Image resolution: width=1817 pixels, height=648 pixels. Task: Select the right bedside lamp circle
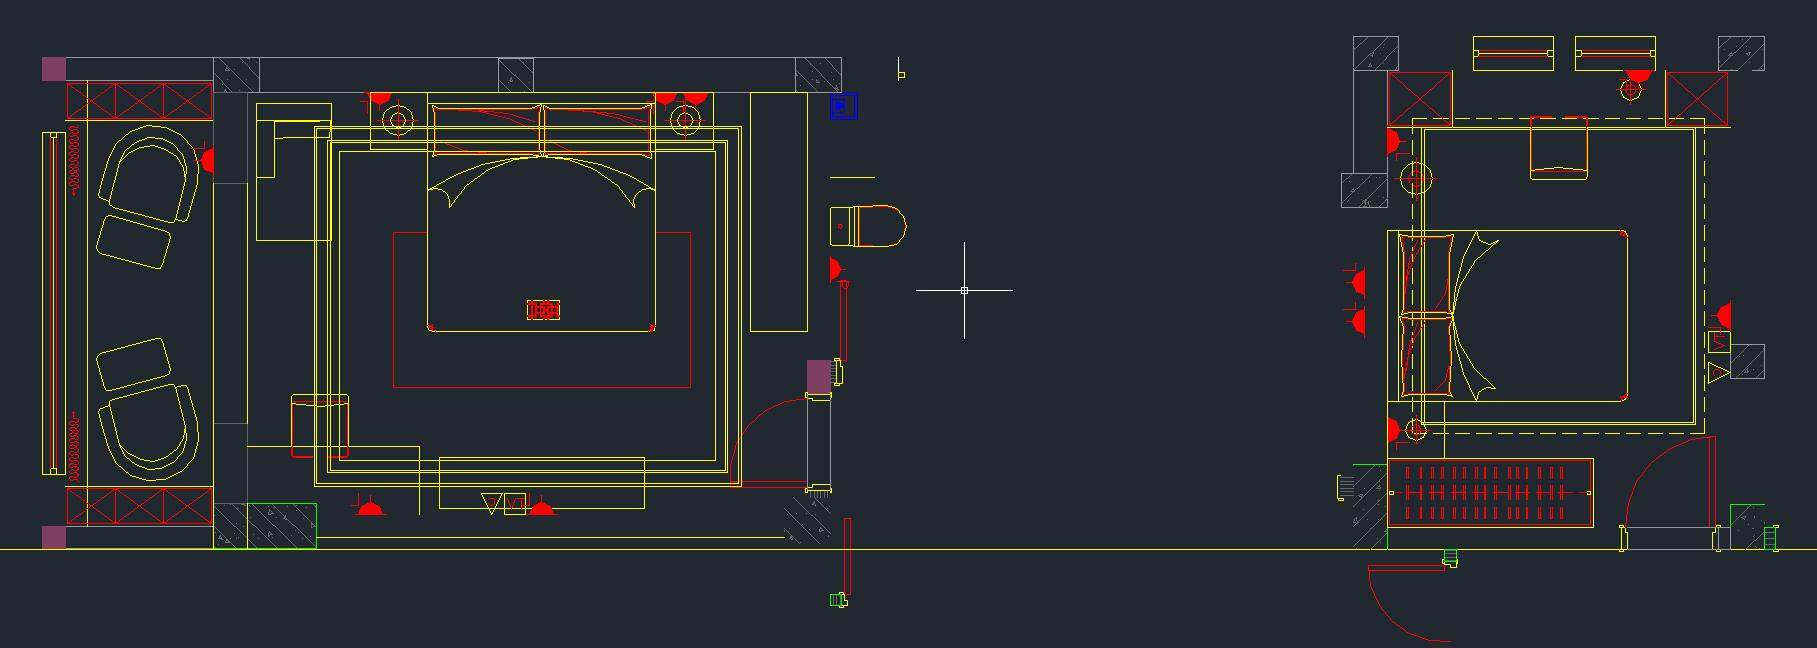pyautogui.click(x=685, y=122)
